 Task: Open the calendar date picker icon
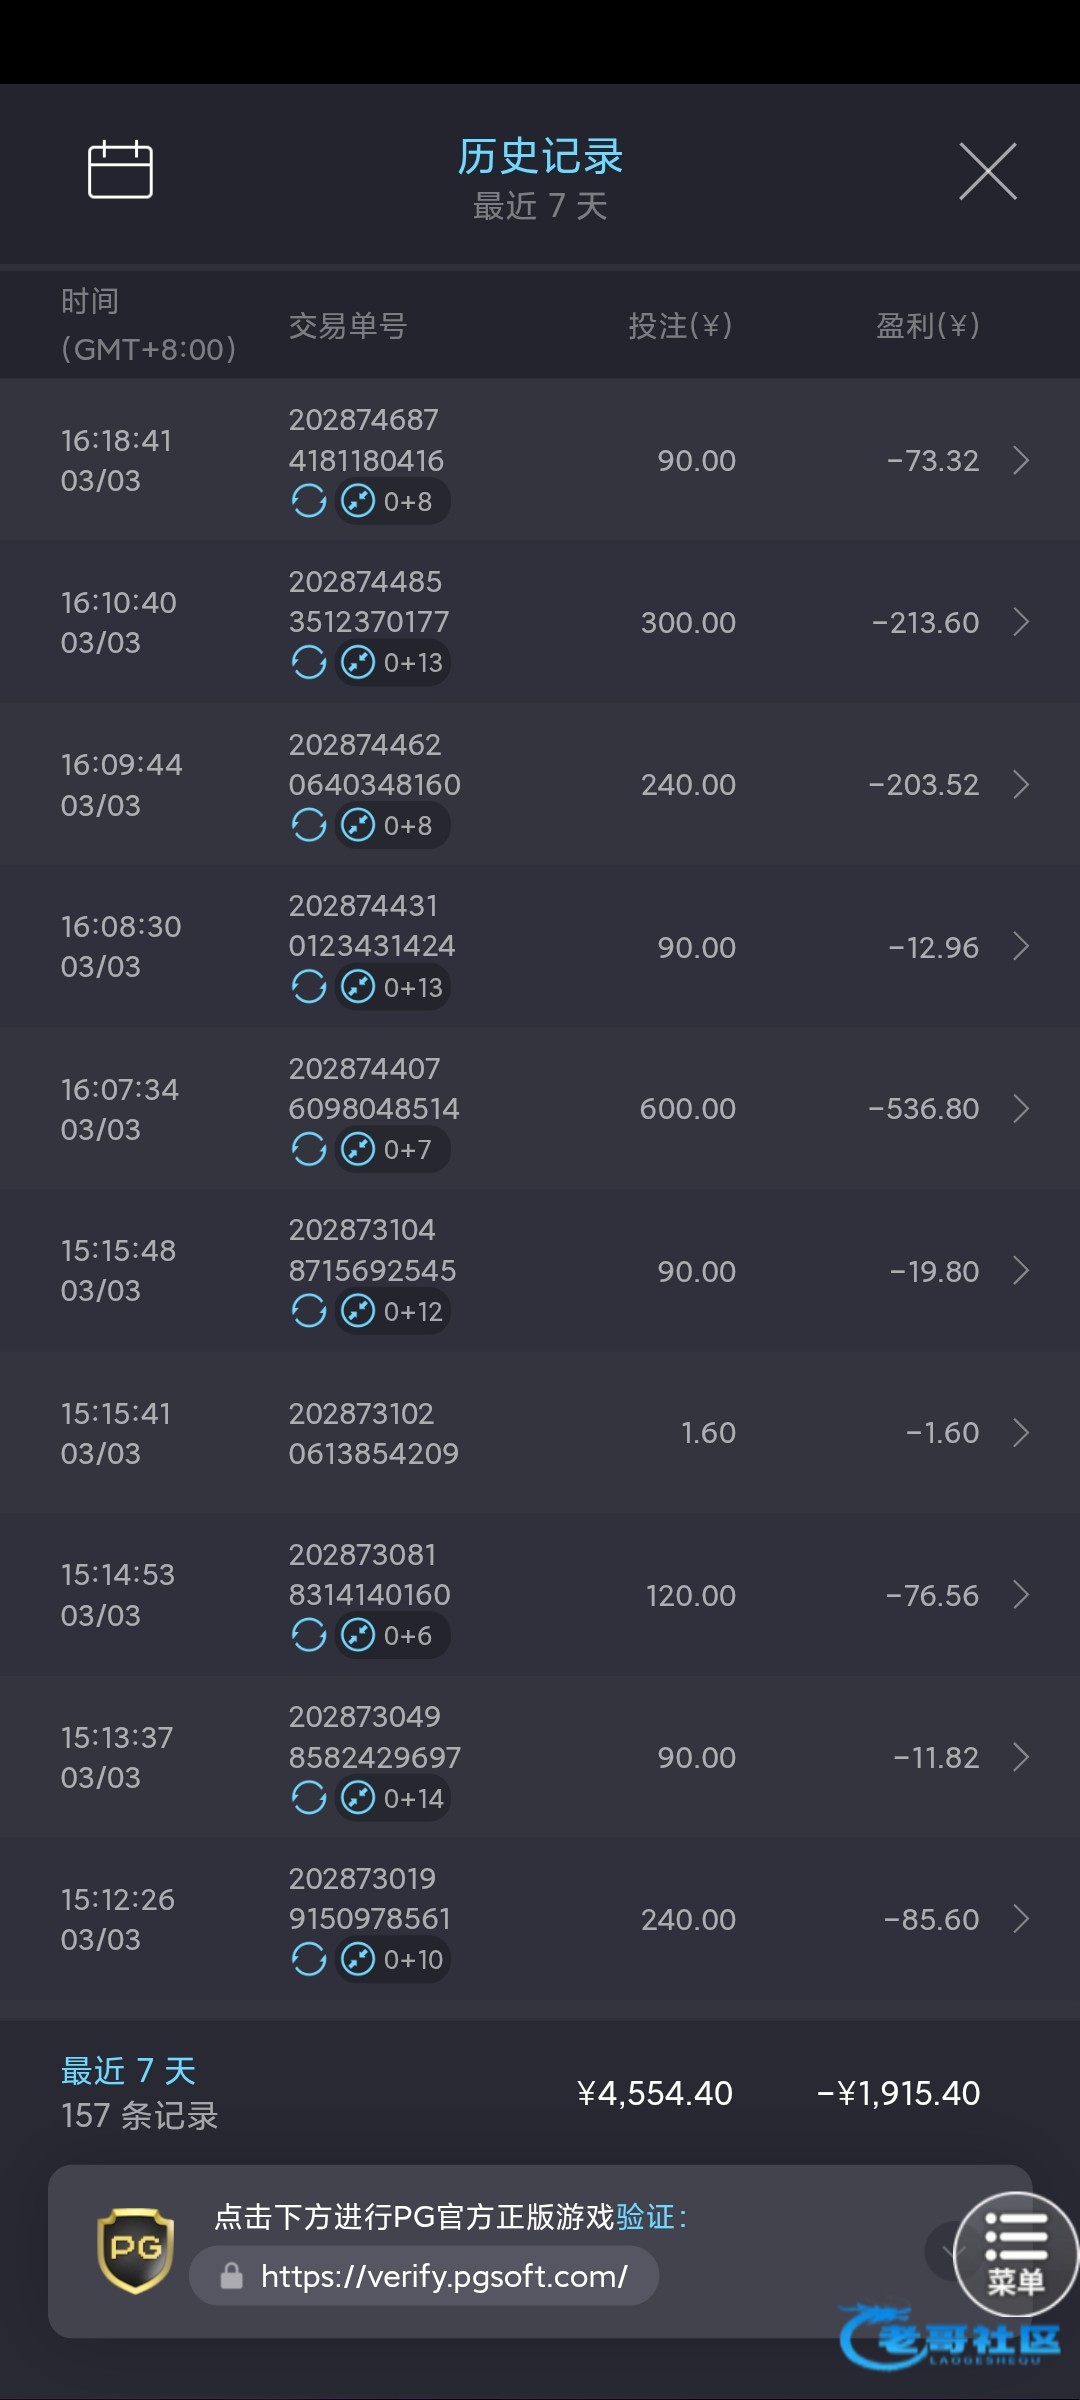tap(120, 170)
